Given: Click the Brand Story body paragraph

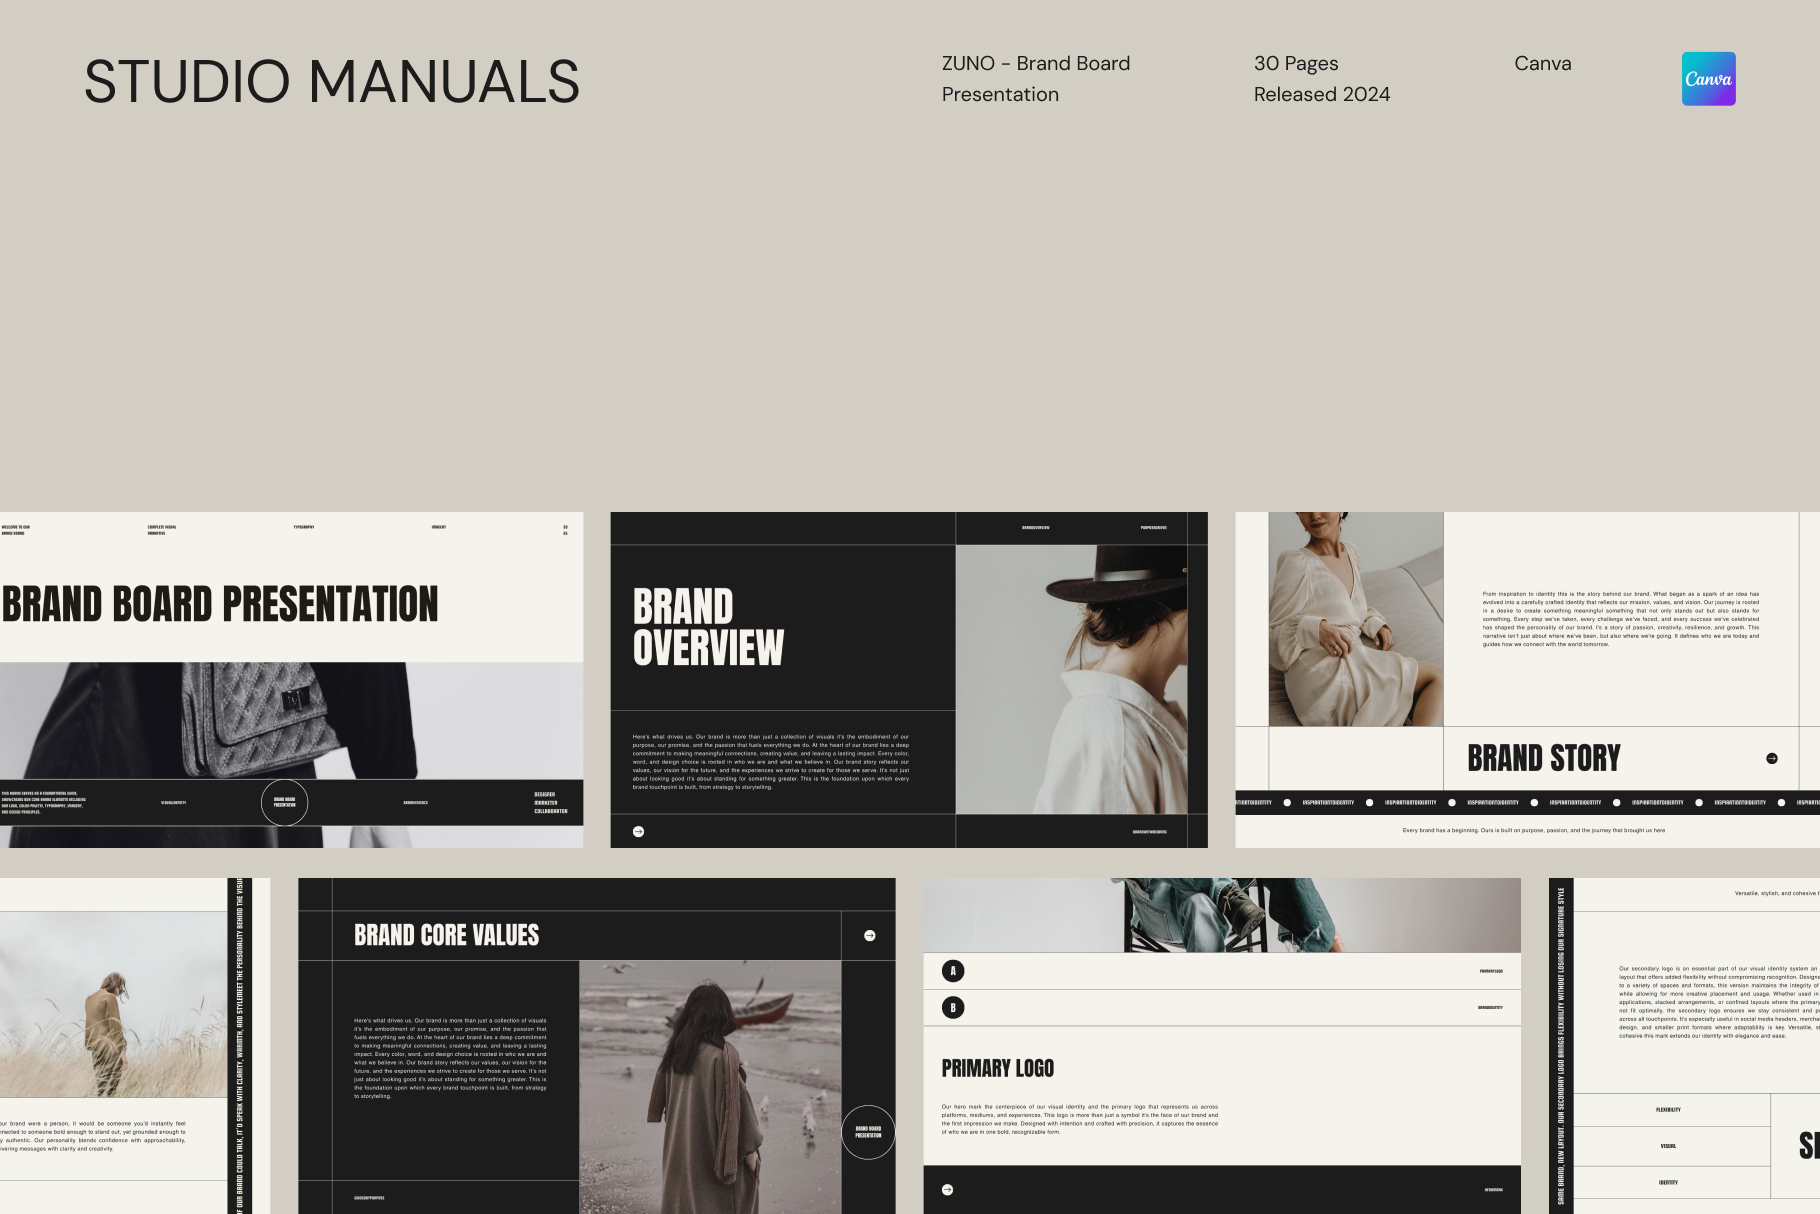Looking at the screenshot, I should point(1620,619).
